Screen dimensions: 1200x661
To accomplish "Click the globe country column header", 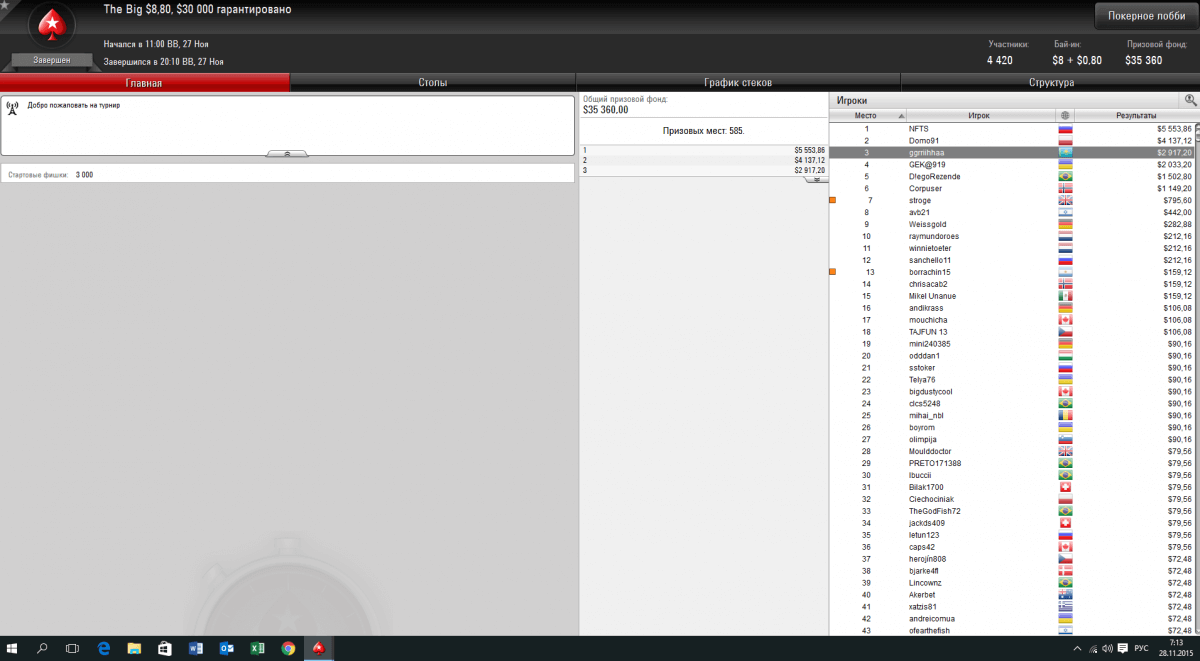I will (x=1065, y=116).
